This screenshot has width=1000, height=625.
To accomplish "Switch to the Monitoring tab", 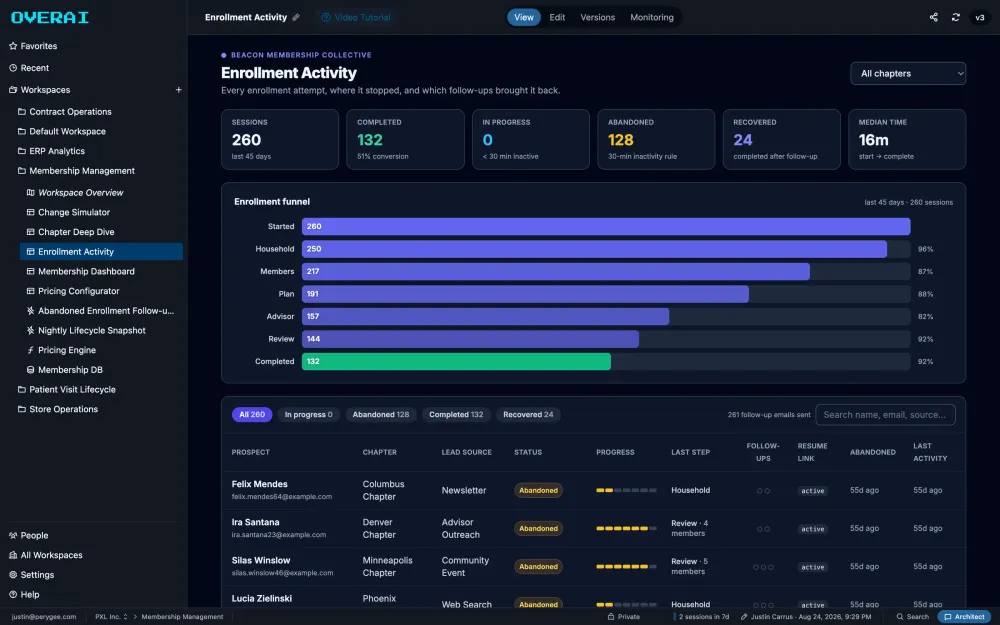I will [652, 17].
